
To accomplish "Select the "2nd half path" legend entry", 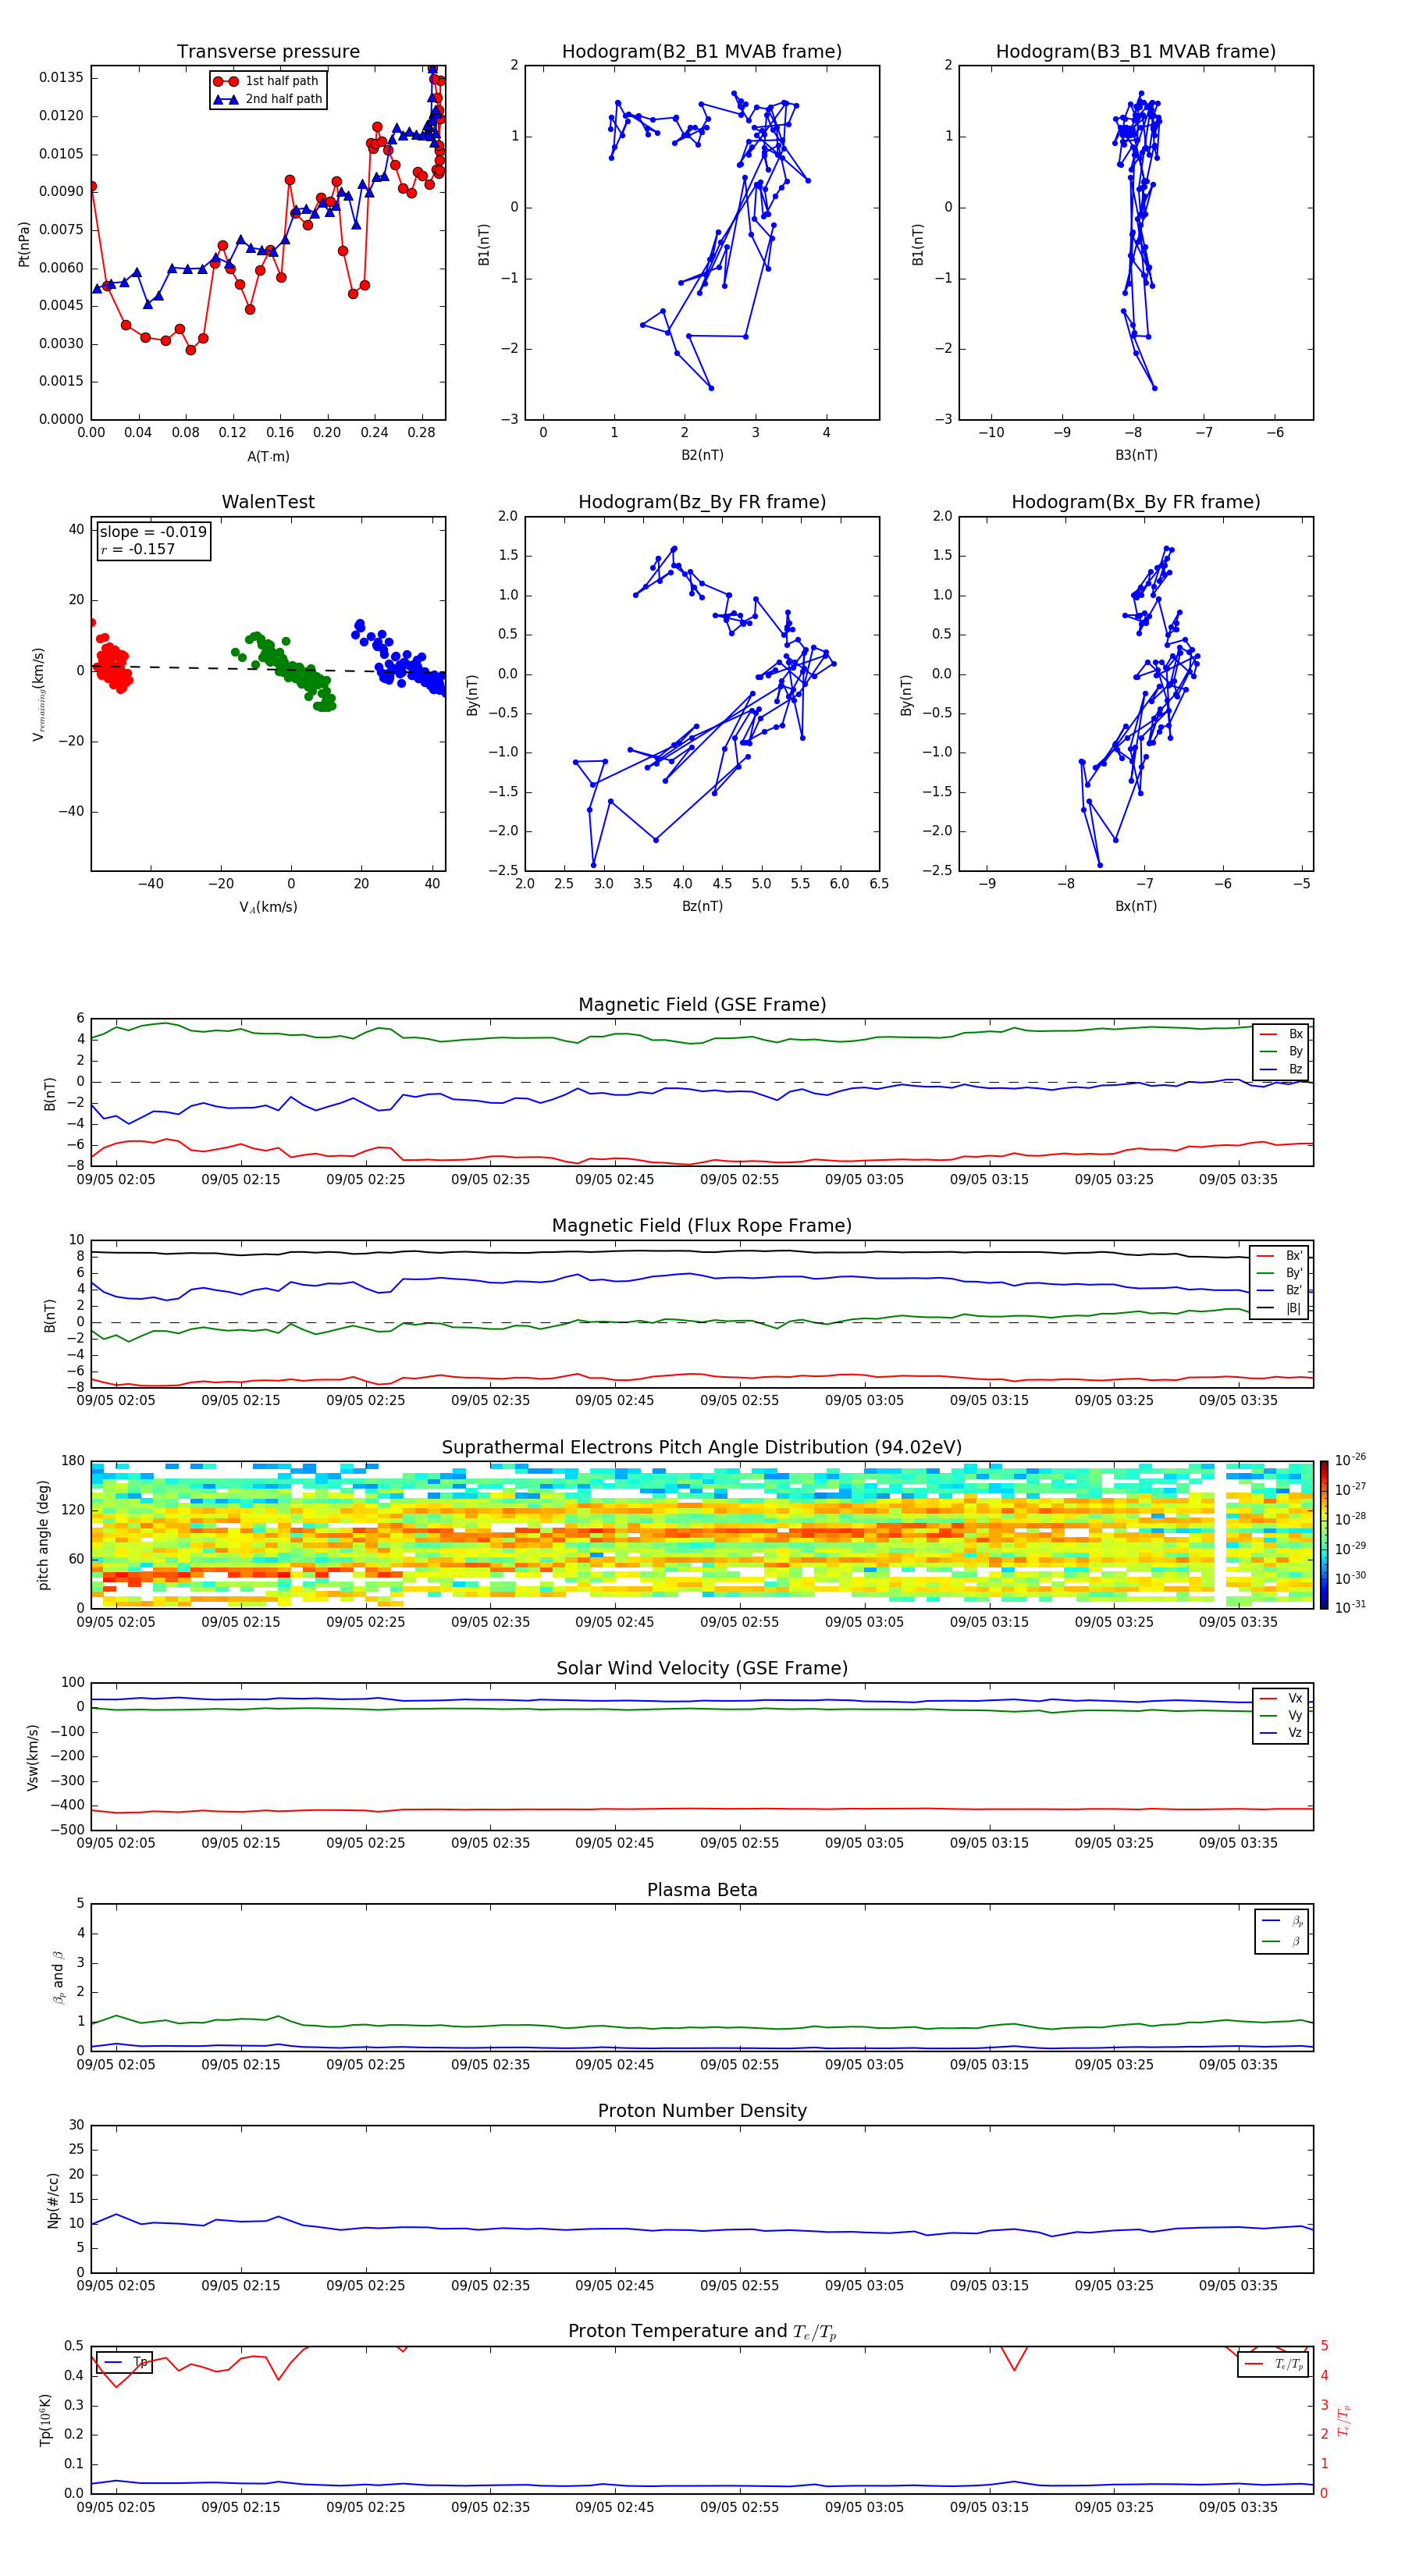I will coord(269,99).
